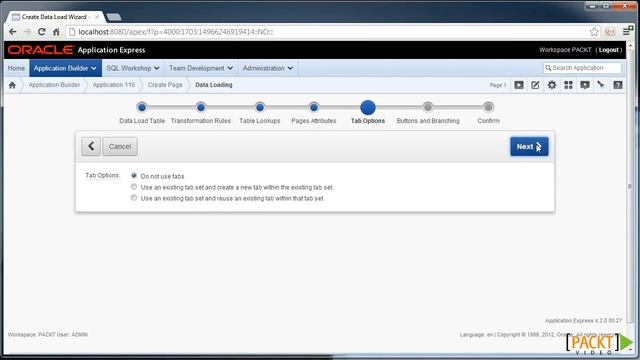Go to Application 116 breadcrumb
Screen dimensions: 640x360
click(x=114, y=85)
